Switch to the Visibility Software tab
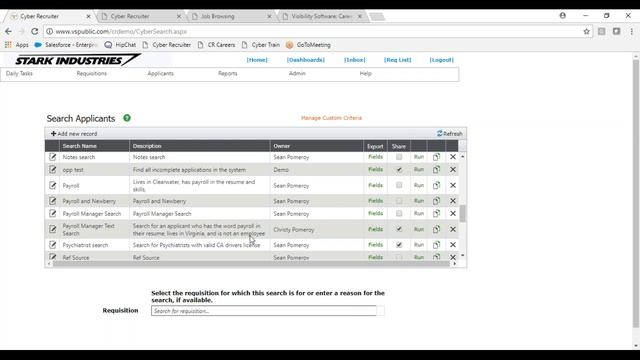This screenshot has height=360, width=640. click(x=321, y=16)
